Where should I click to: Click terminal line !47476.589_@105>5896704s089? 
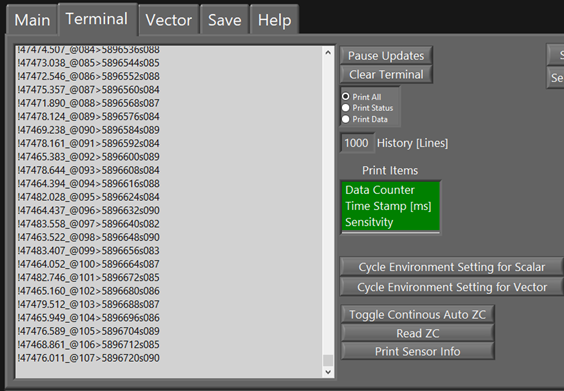(x=88, y=331)
